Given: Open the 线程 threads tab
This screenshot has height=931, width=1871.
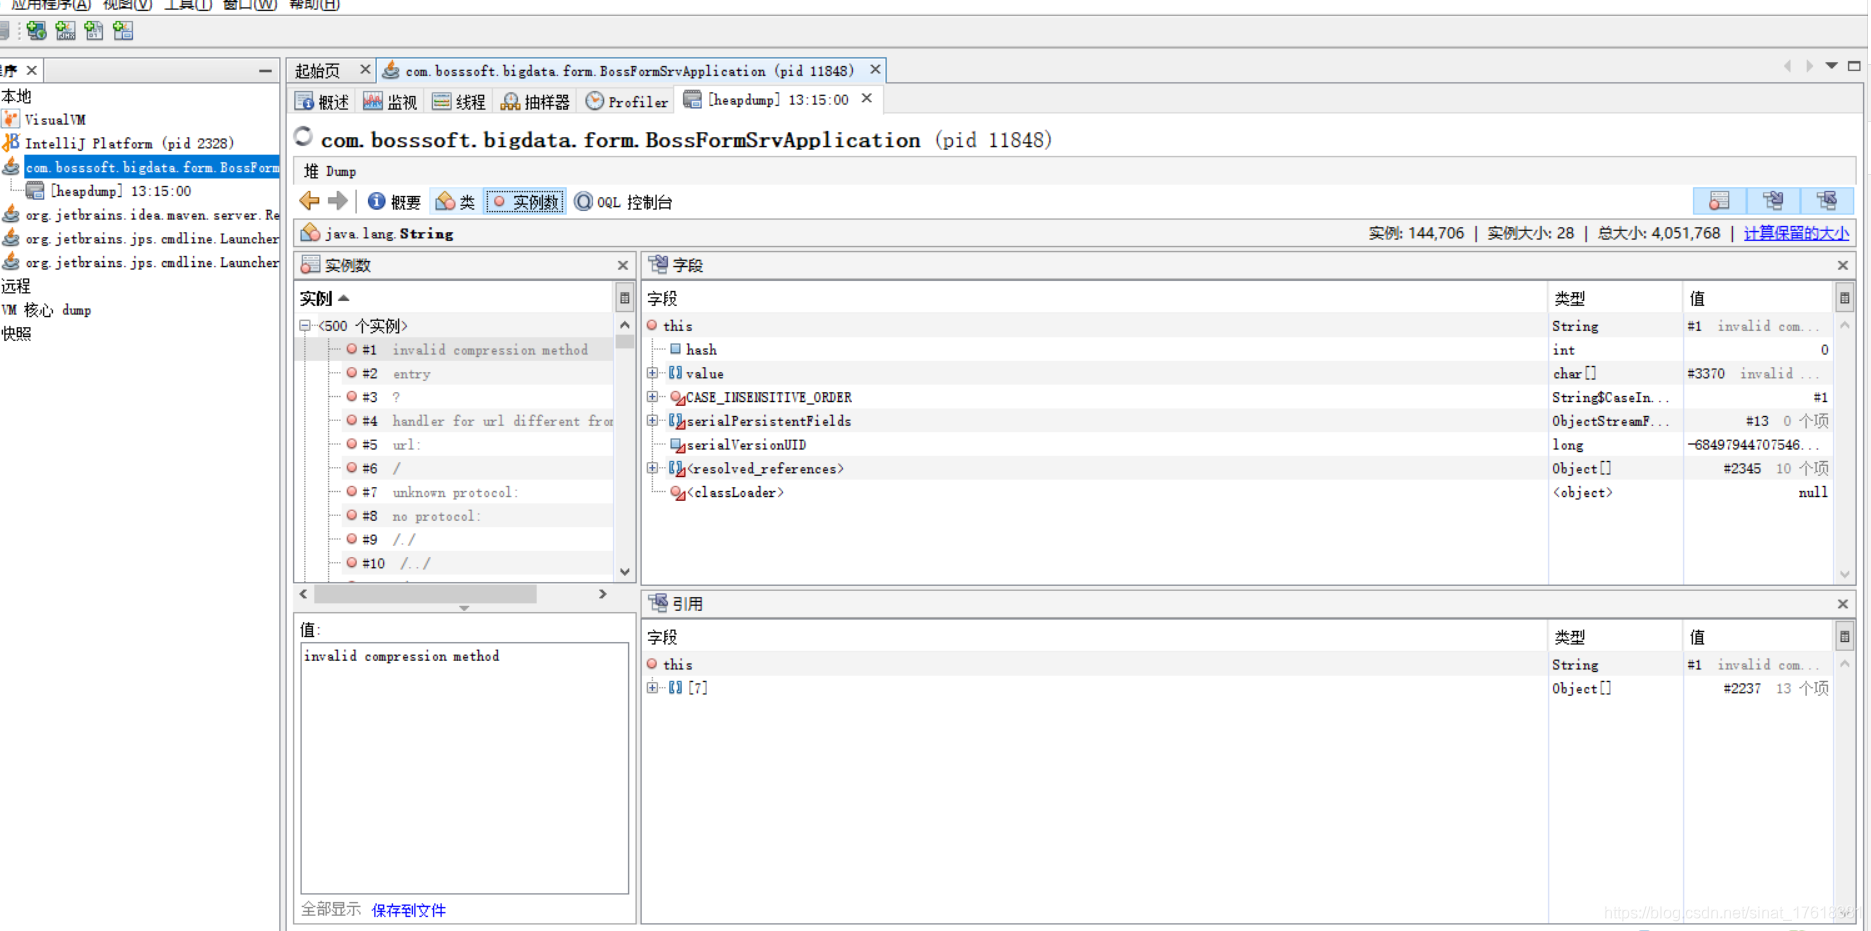Looking at the screenshot, I should (x=459, y=102).
